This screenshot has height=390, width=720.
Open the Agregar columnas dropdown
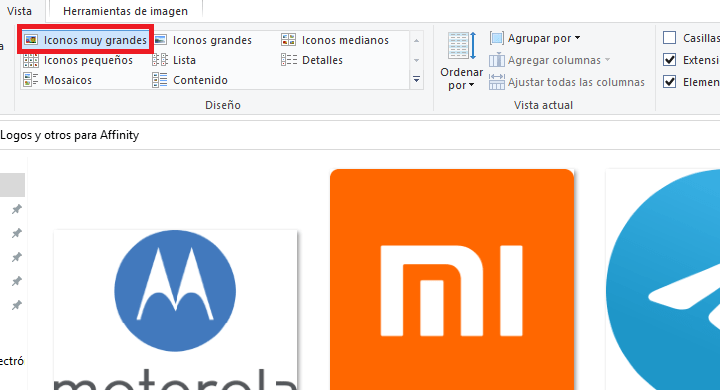549,60
